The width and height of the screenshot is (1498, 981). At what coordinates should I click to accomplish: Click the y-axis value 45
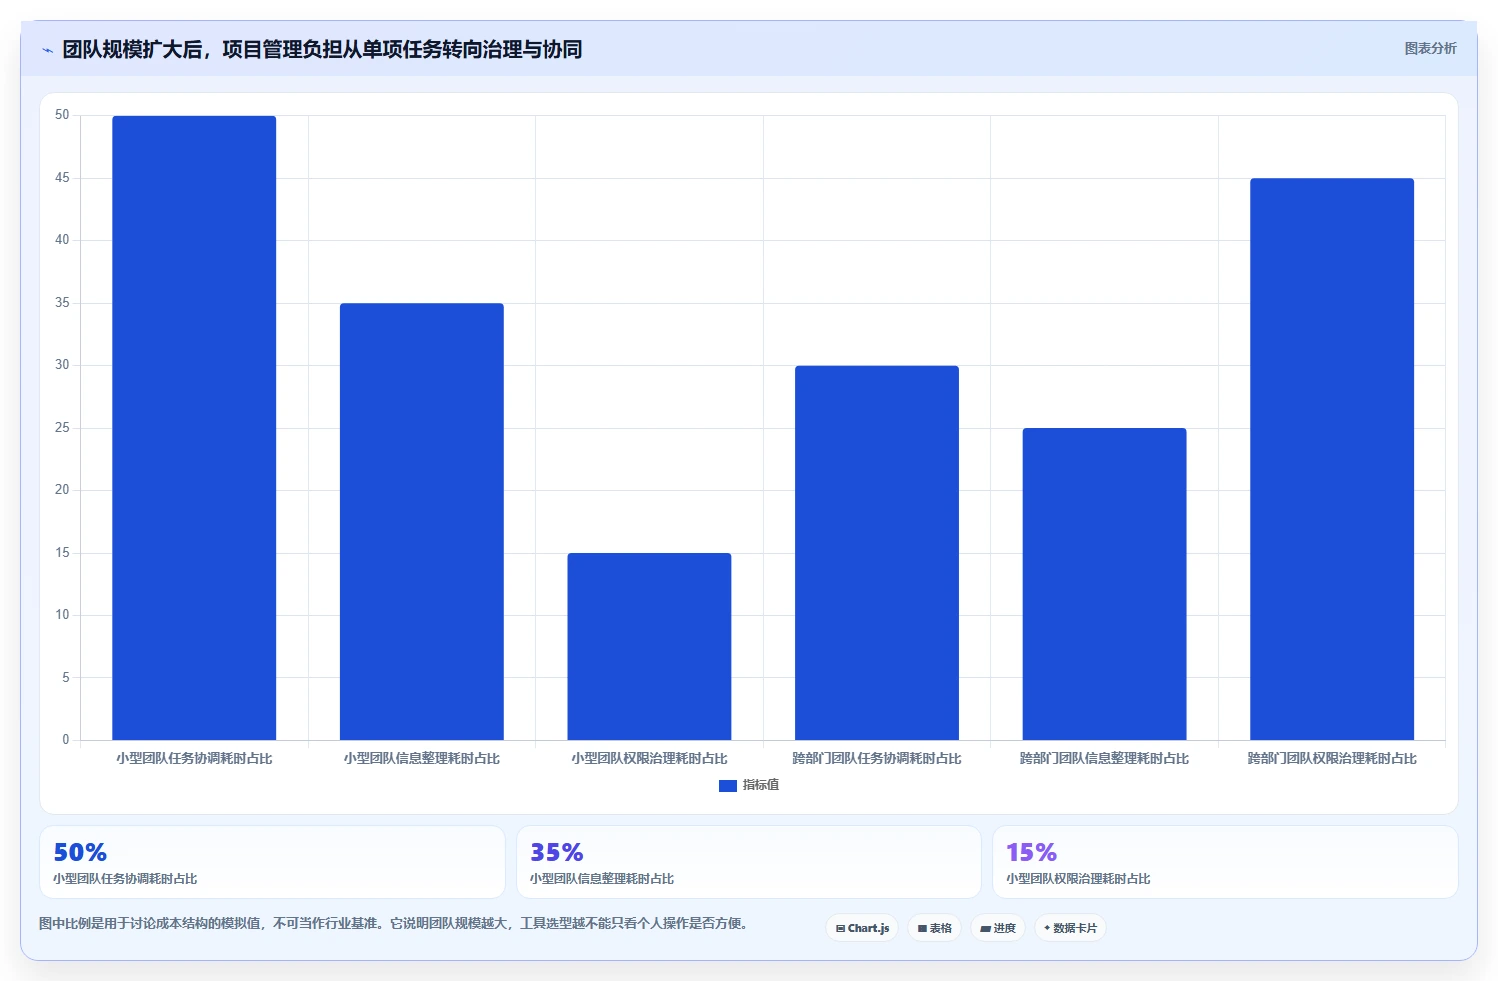point(63,178)
